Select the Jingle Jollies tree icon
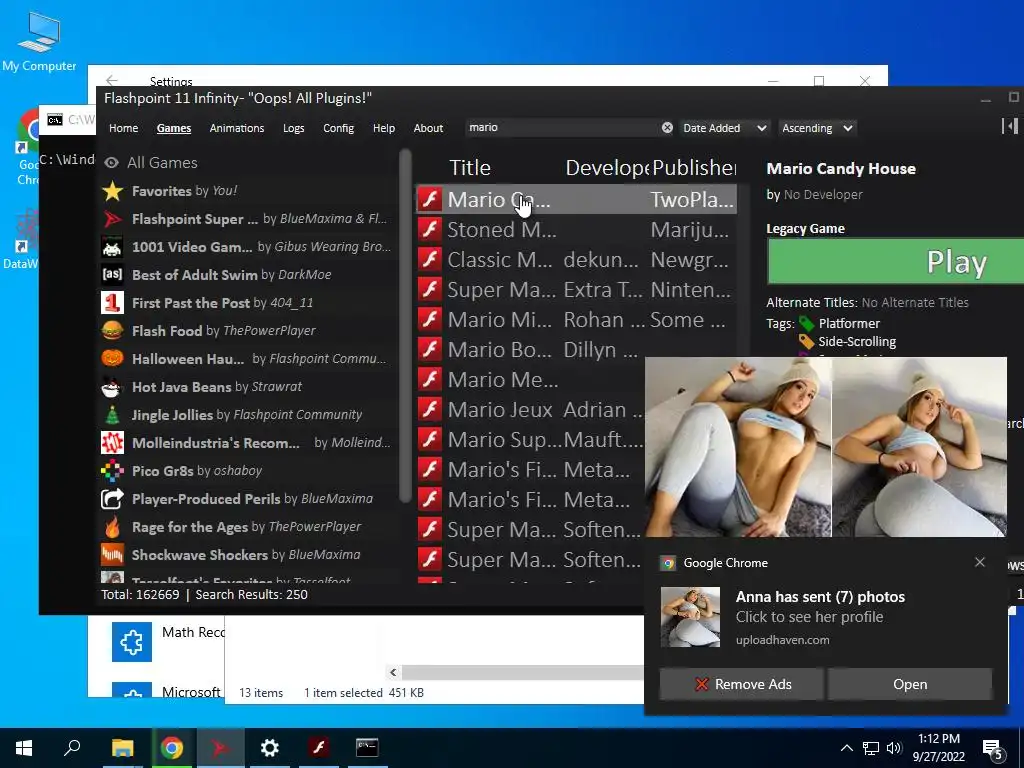 [x=112, y=415]
